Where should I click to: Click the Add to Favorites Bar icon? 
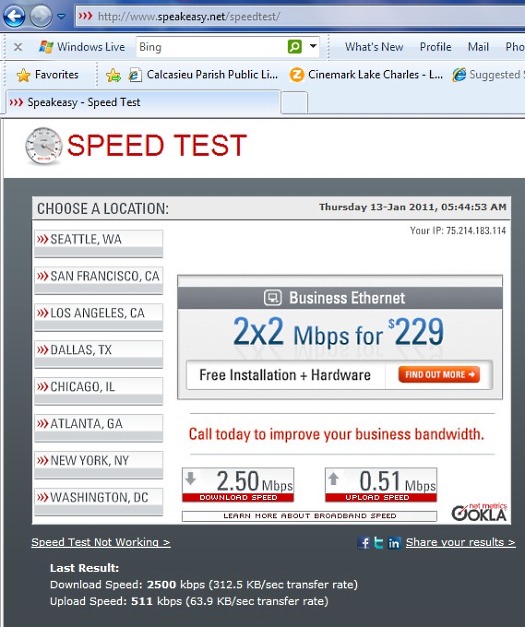click(113, 75)
